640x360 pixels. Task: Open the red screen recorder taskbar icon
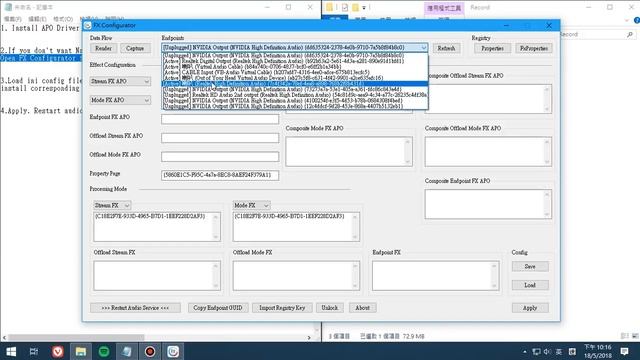[x=150, y=351]
